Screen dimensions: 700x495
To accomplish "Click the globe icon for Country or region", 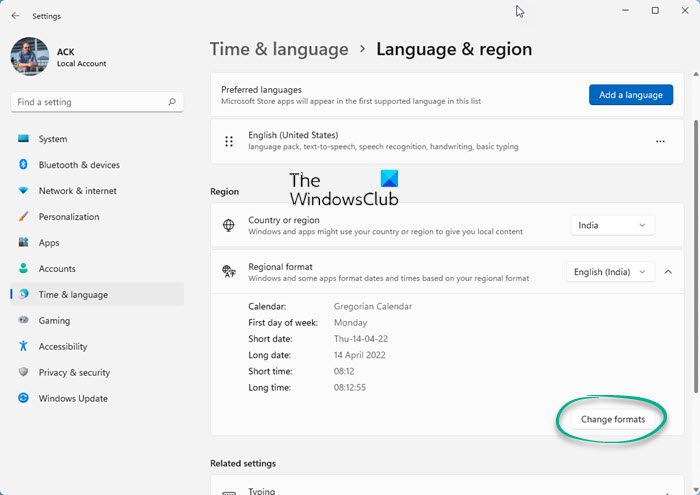I will tap(228, 225).
